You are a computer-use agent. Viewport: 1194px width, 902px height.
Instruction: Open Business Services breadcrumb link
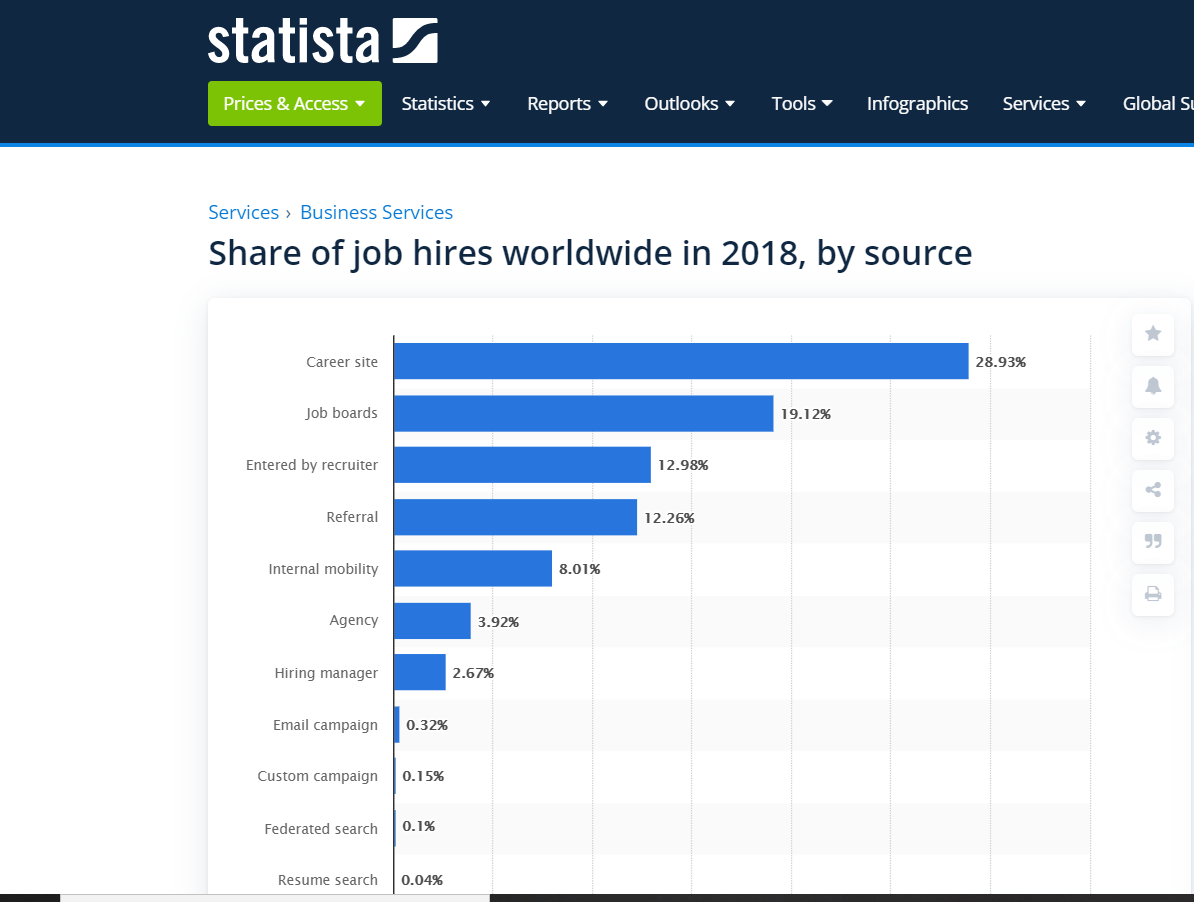pyautogui.click(x=376, y=212)
